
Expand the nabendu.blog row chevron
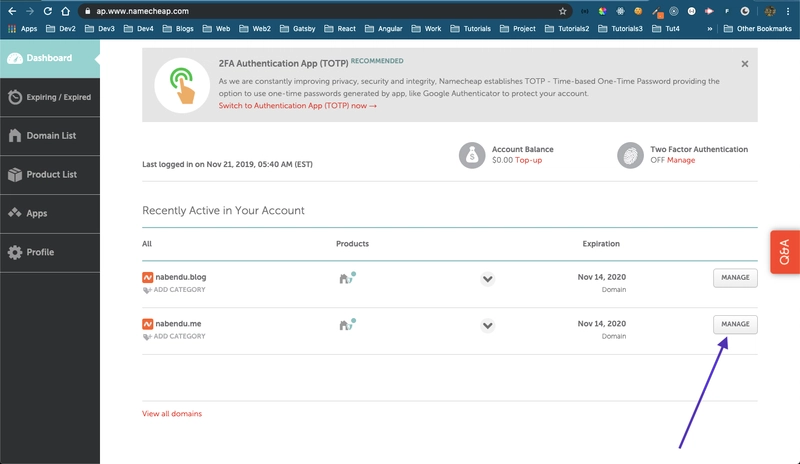click(487, 279)
